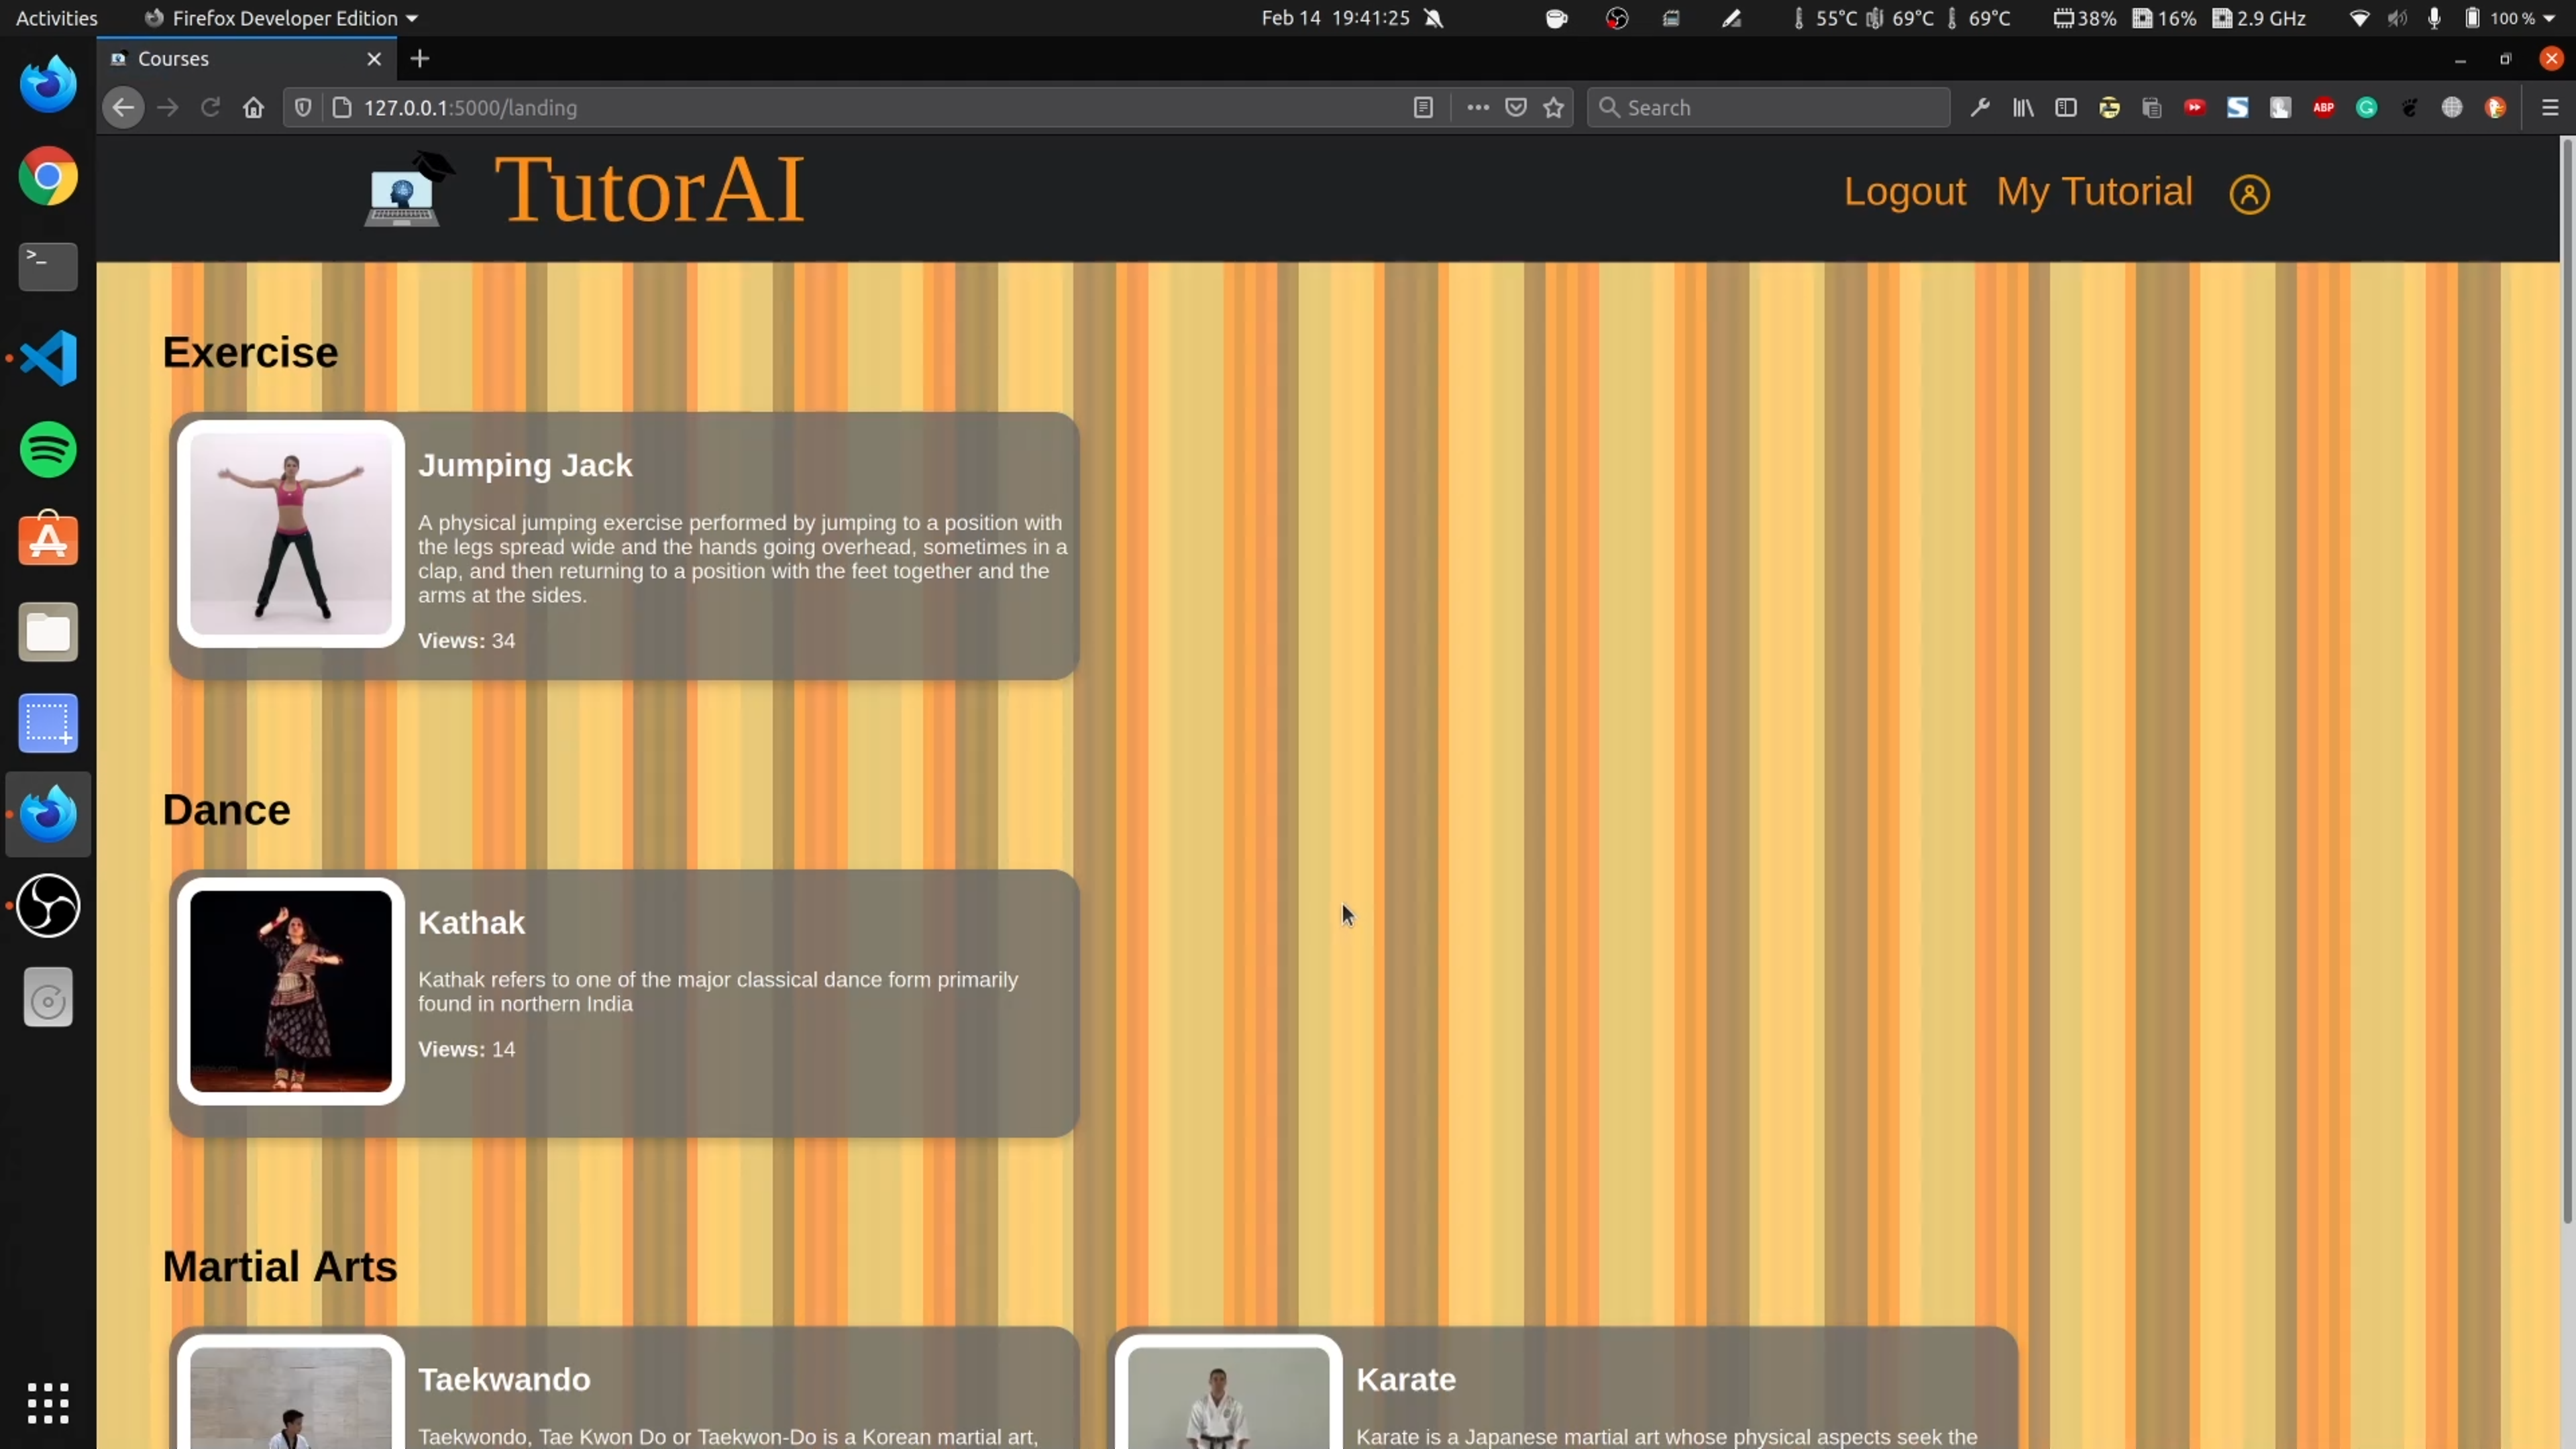Toggle reader view icon in address bar
This screenshot has height=1449, width=2576.
[x=1423, y=108]
